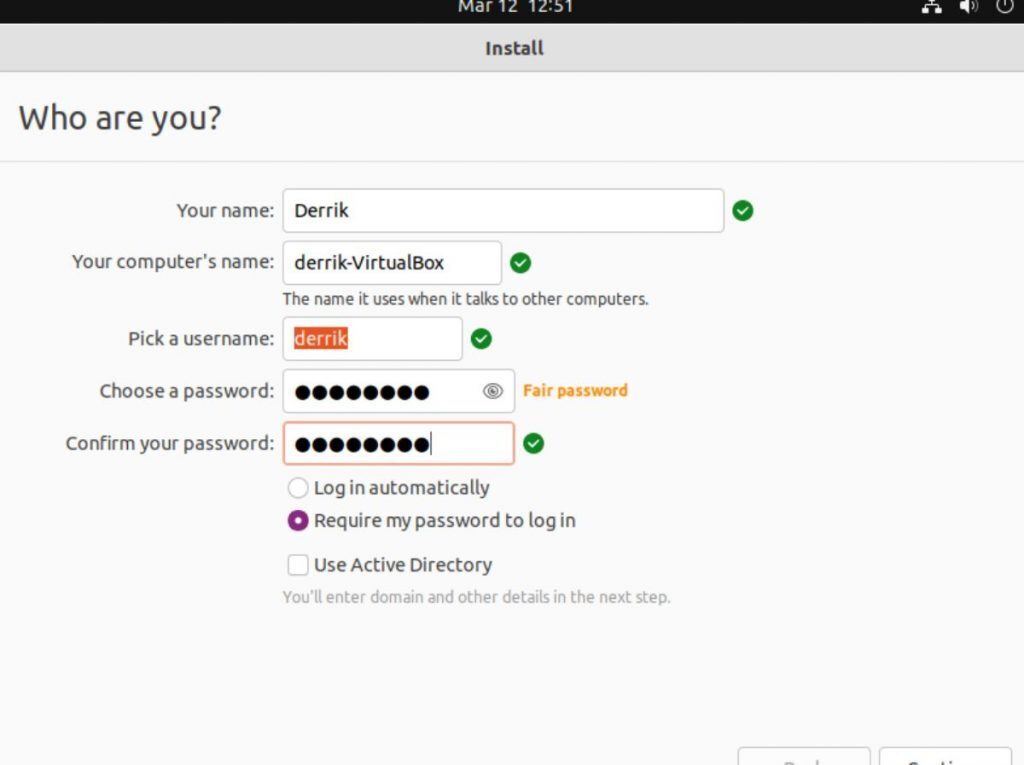This screenshot has width=1024, height=765.
Task: Enable the Use Active Directory checkbox
Action: click(x=298, y=565)
